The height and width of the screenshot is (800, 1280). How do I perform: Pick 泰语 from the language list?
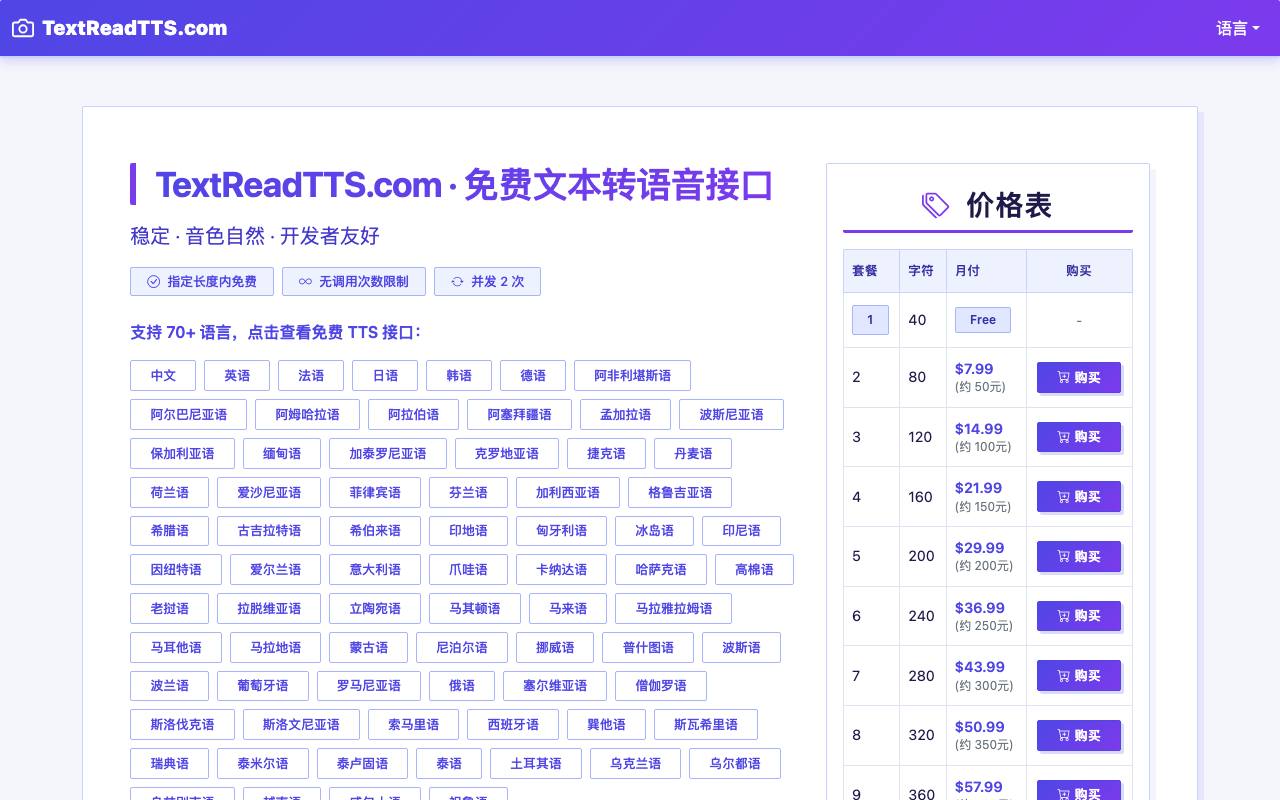(x=449, y=764)
